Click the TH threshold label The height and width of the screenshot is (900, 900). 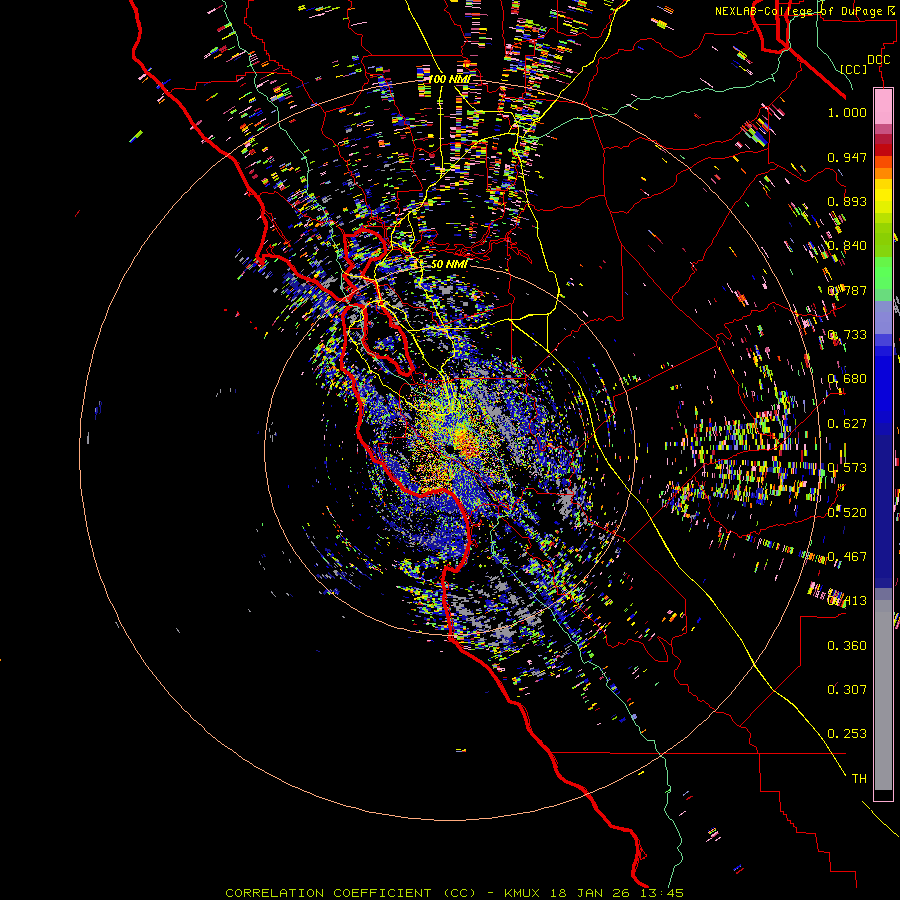point(859,778)
